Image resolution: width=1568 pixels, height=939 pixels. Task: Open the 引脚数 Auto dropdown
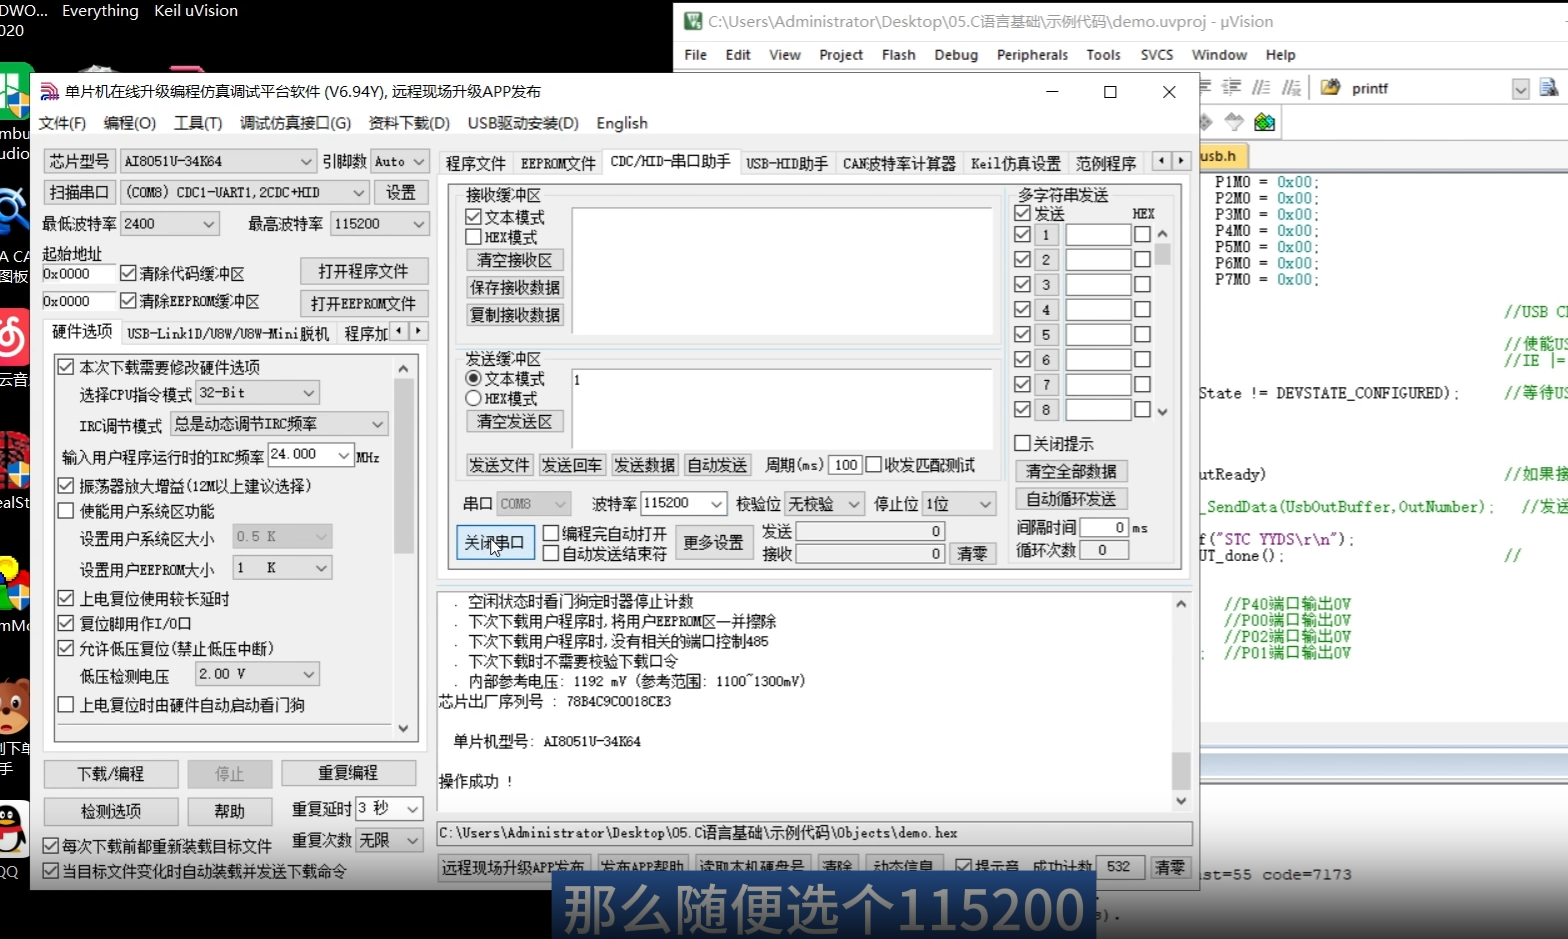[x=400, y=161]
